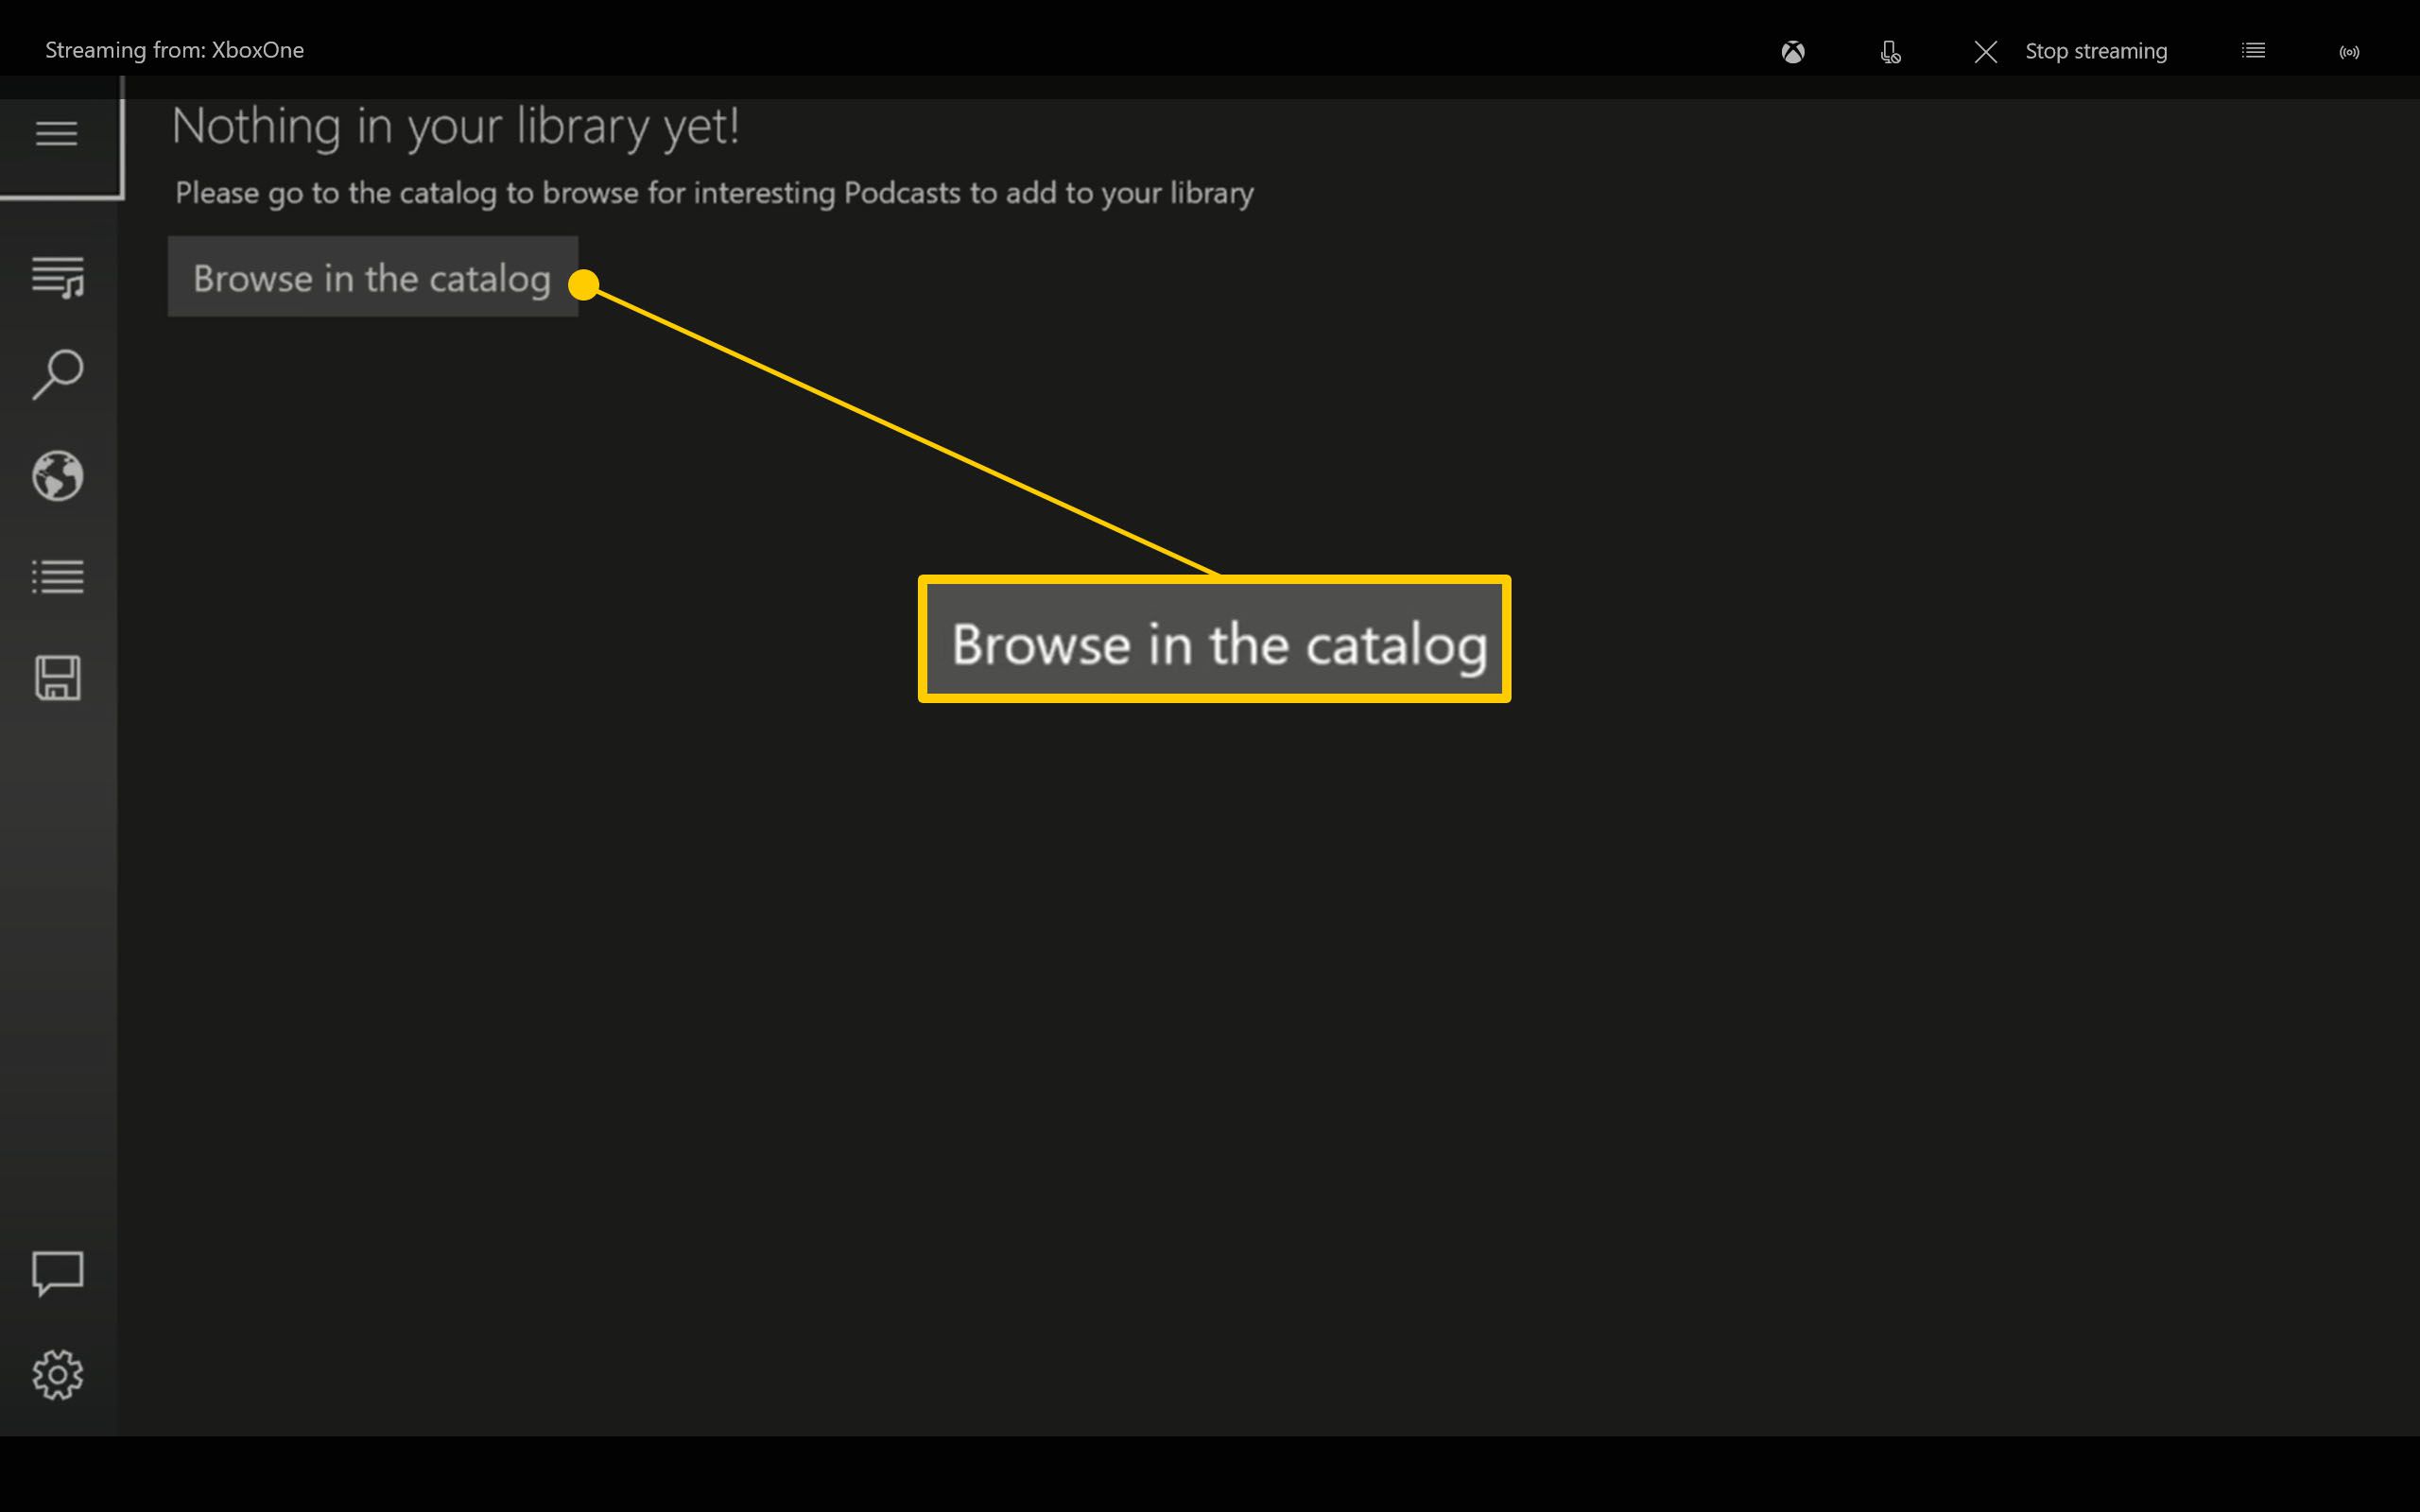Open the globe catalog icon in sidebar
This screenshot has height=1512, width=2420.
click(x=58, y=476)
